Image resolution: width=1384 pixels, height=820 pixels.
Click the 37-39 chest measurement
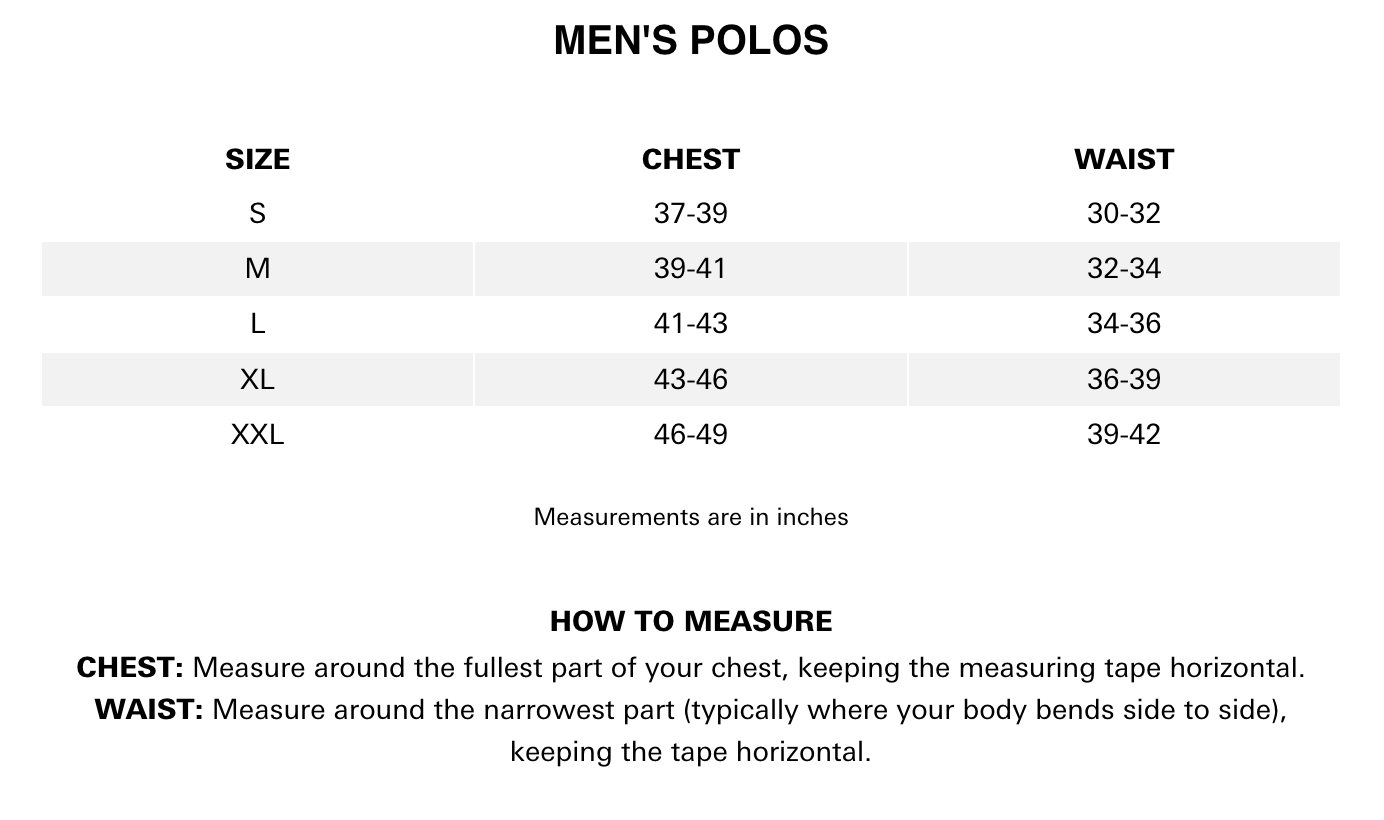click(691, 214)
